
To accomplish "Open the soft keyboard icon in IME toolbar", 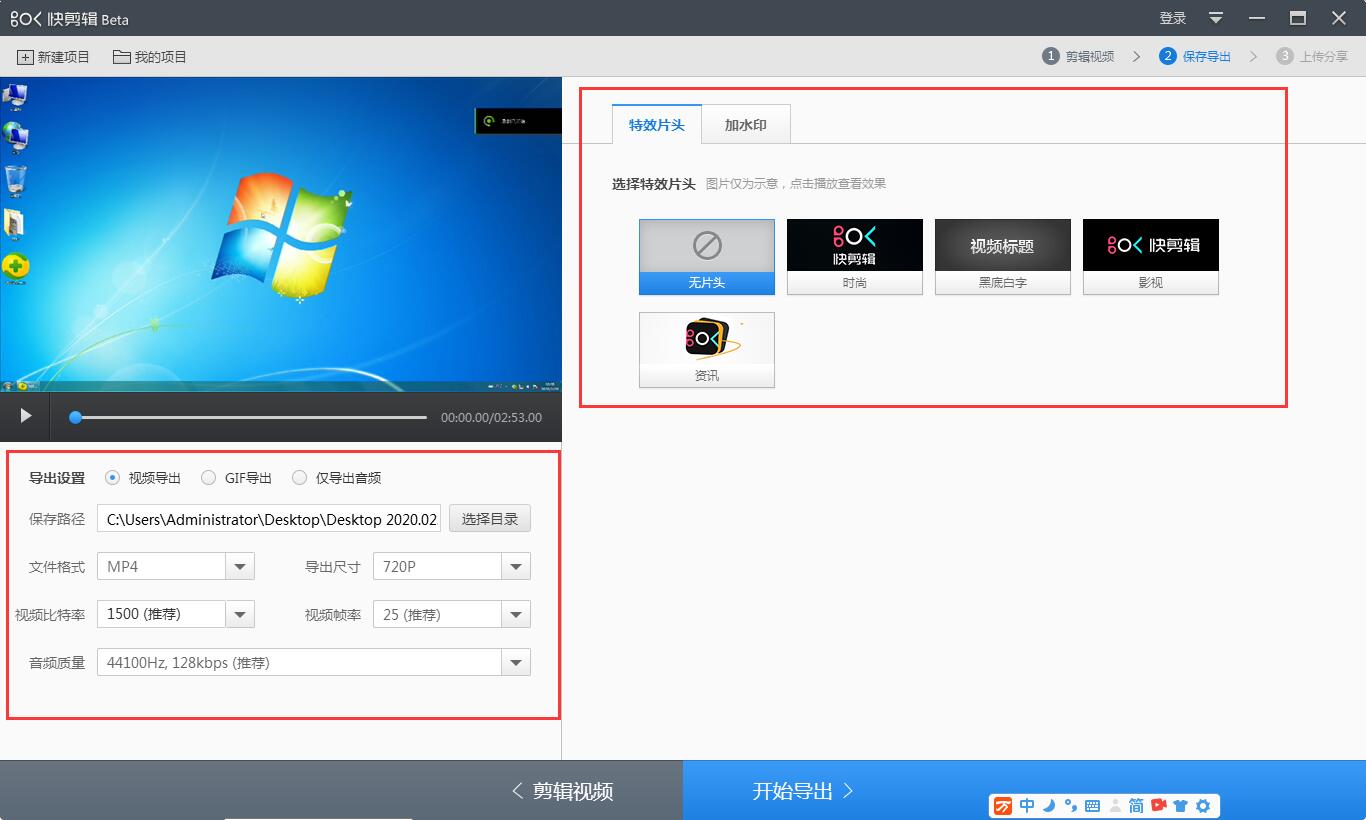I will pos(1092,806).
